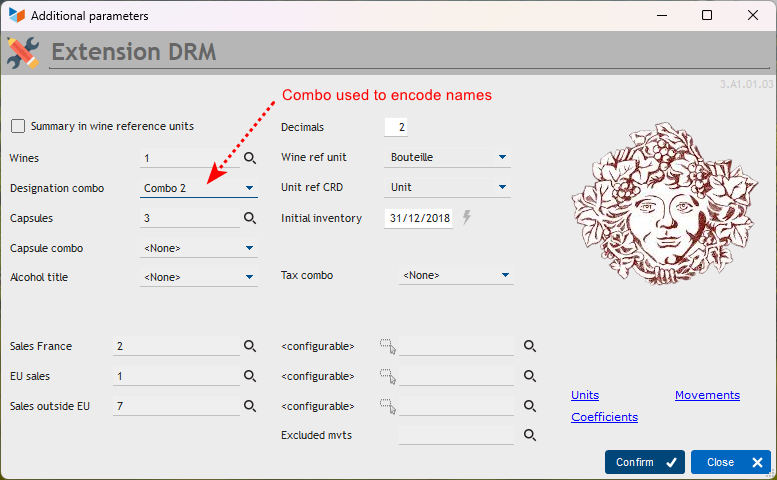Click the blue Close button

pyautogui.click(x=731, y=462)
